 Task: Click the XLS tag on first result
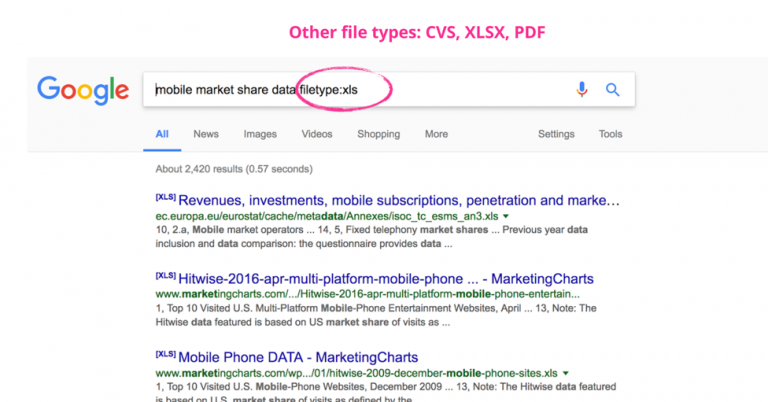[165, 197]
